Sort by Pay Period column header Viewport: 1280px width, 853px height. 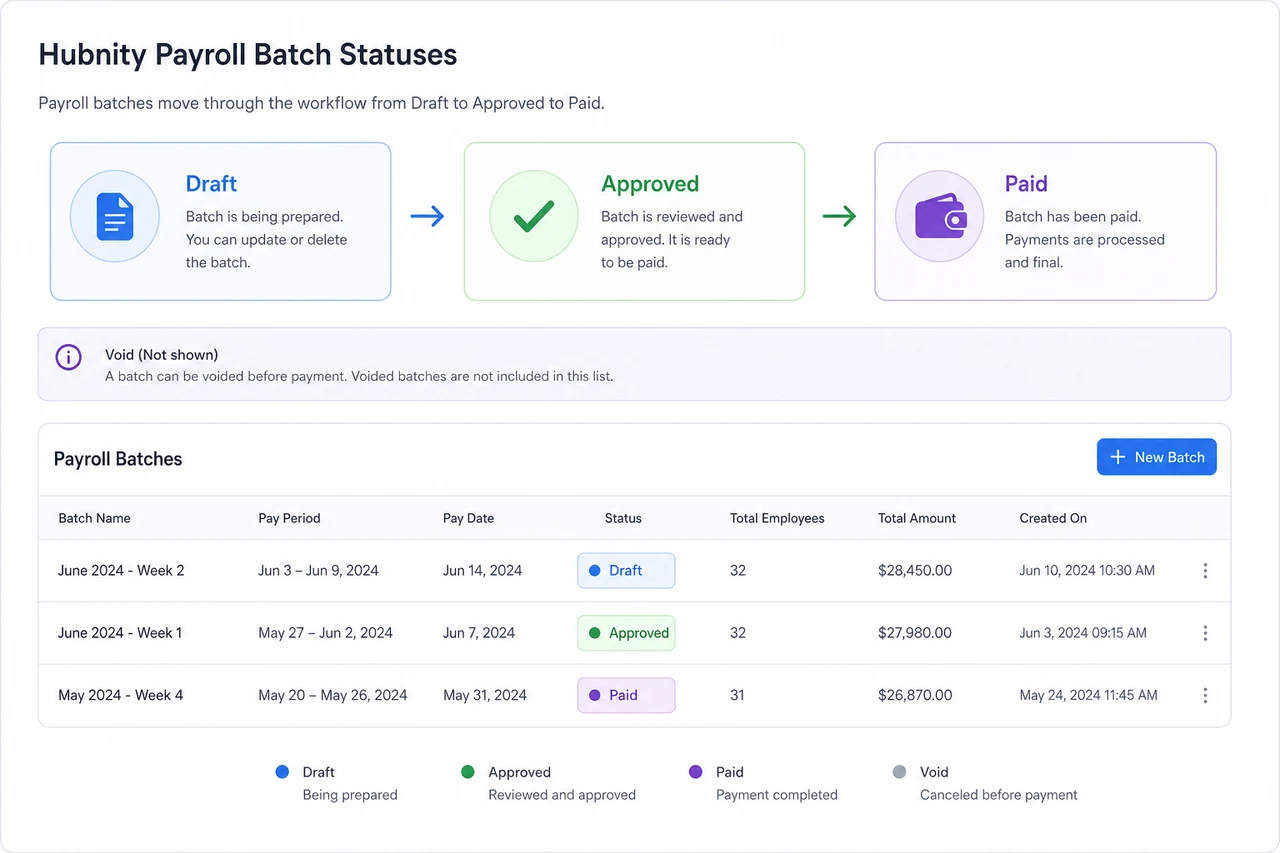tap(289, 518)
